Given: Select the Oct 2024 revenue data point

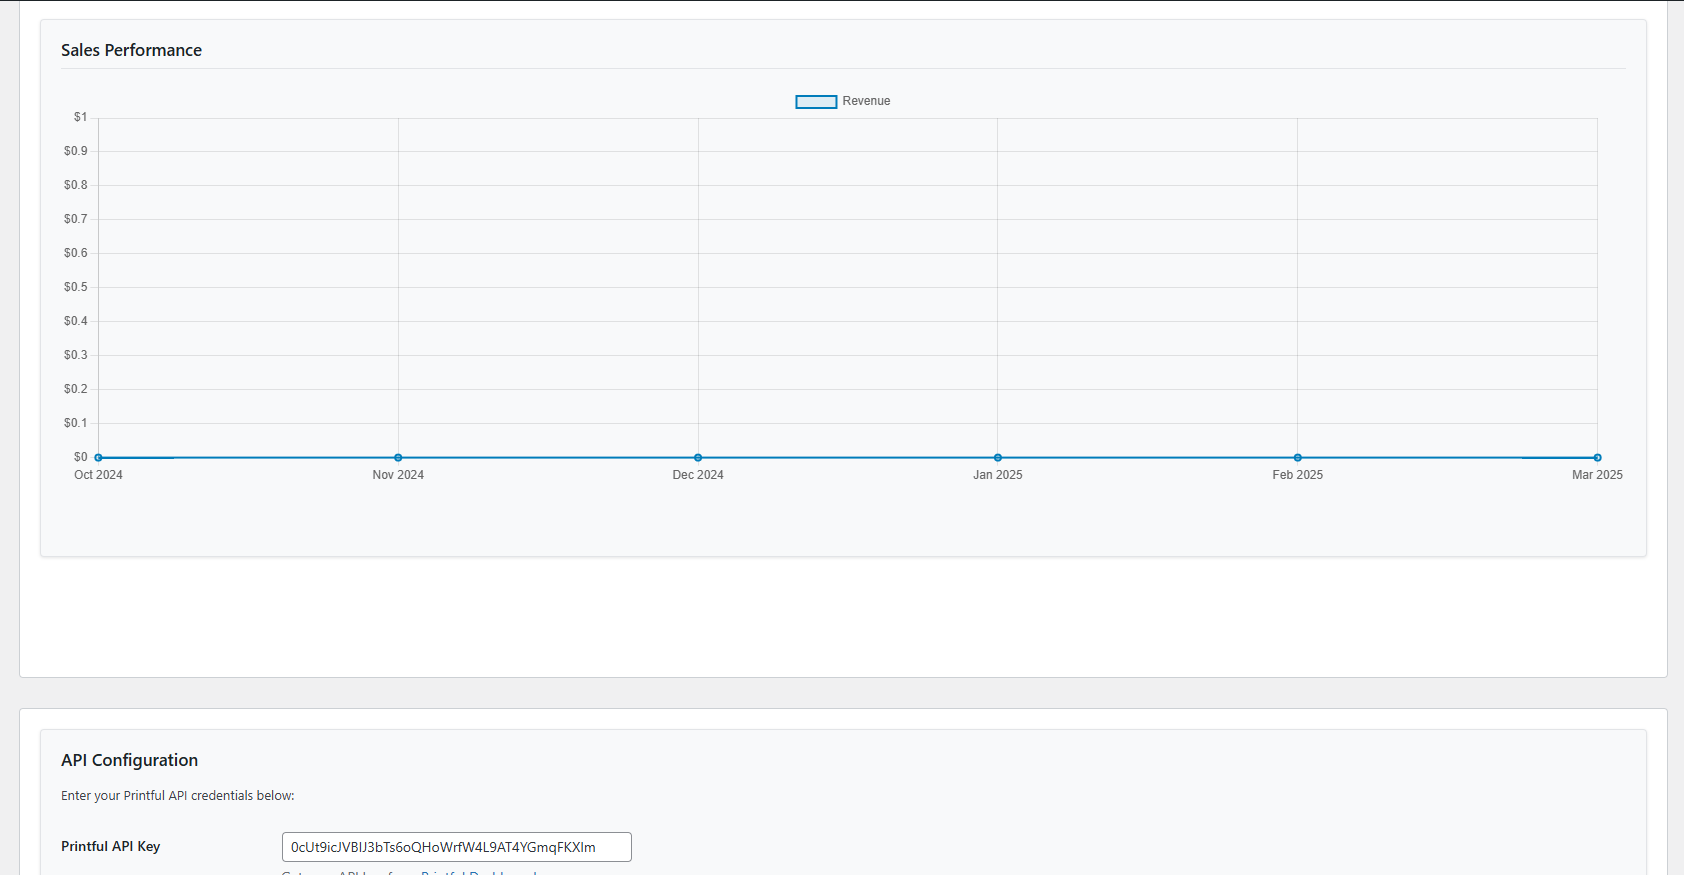Looking at the screenshot, I should (x=98, y=458).
